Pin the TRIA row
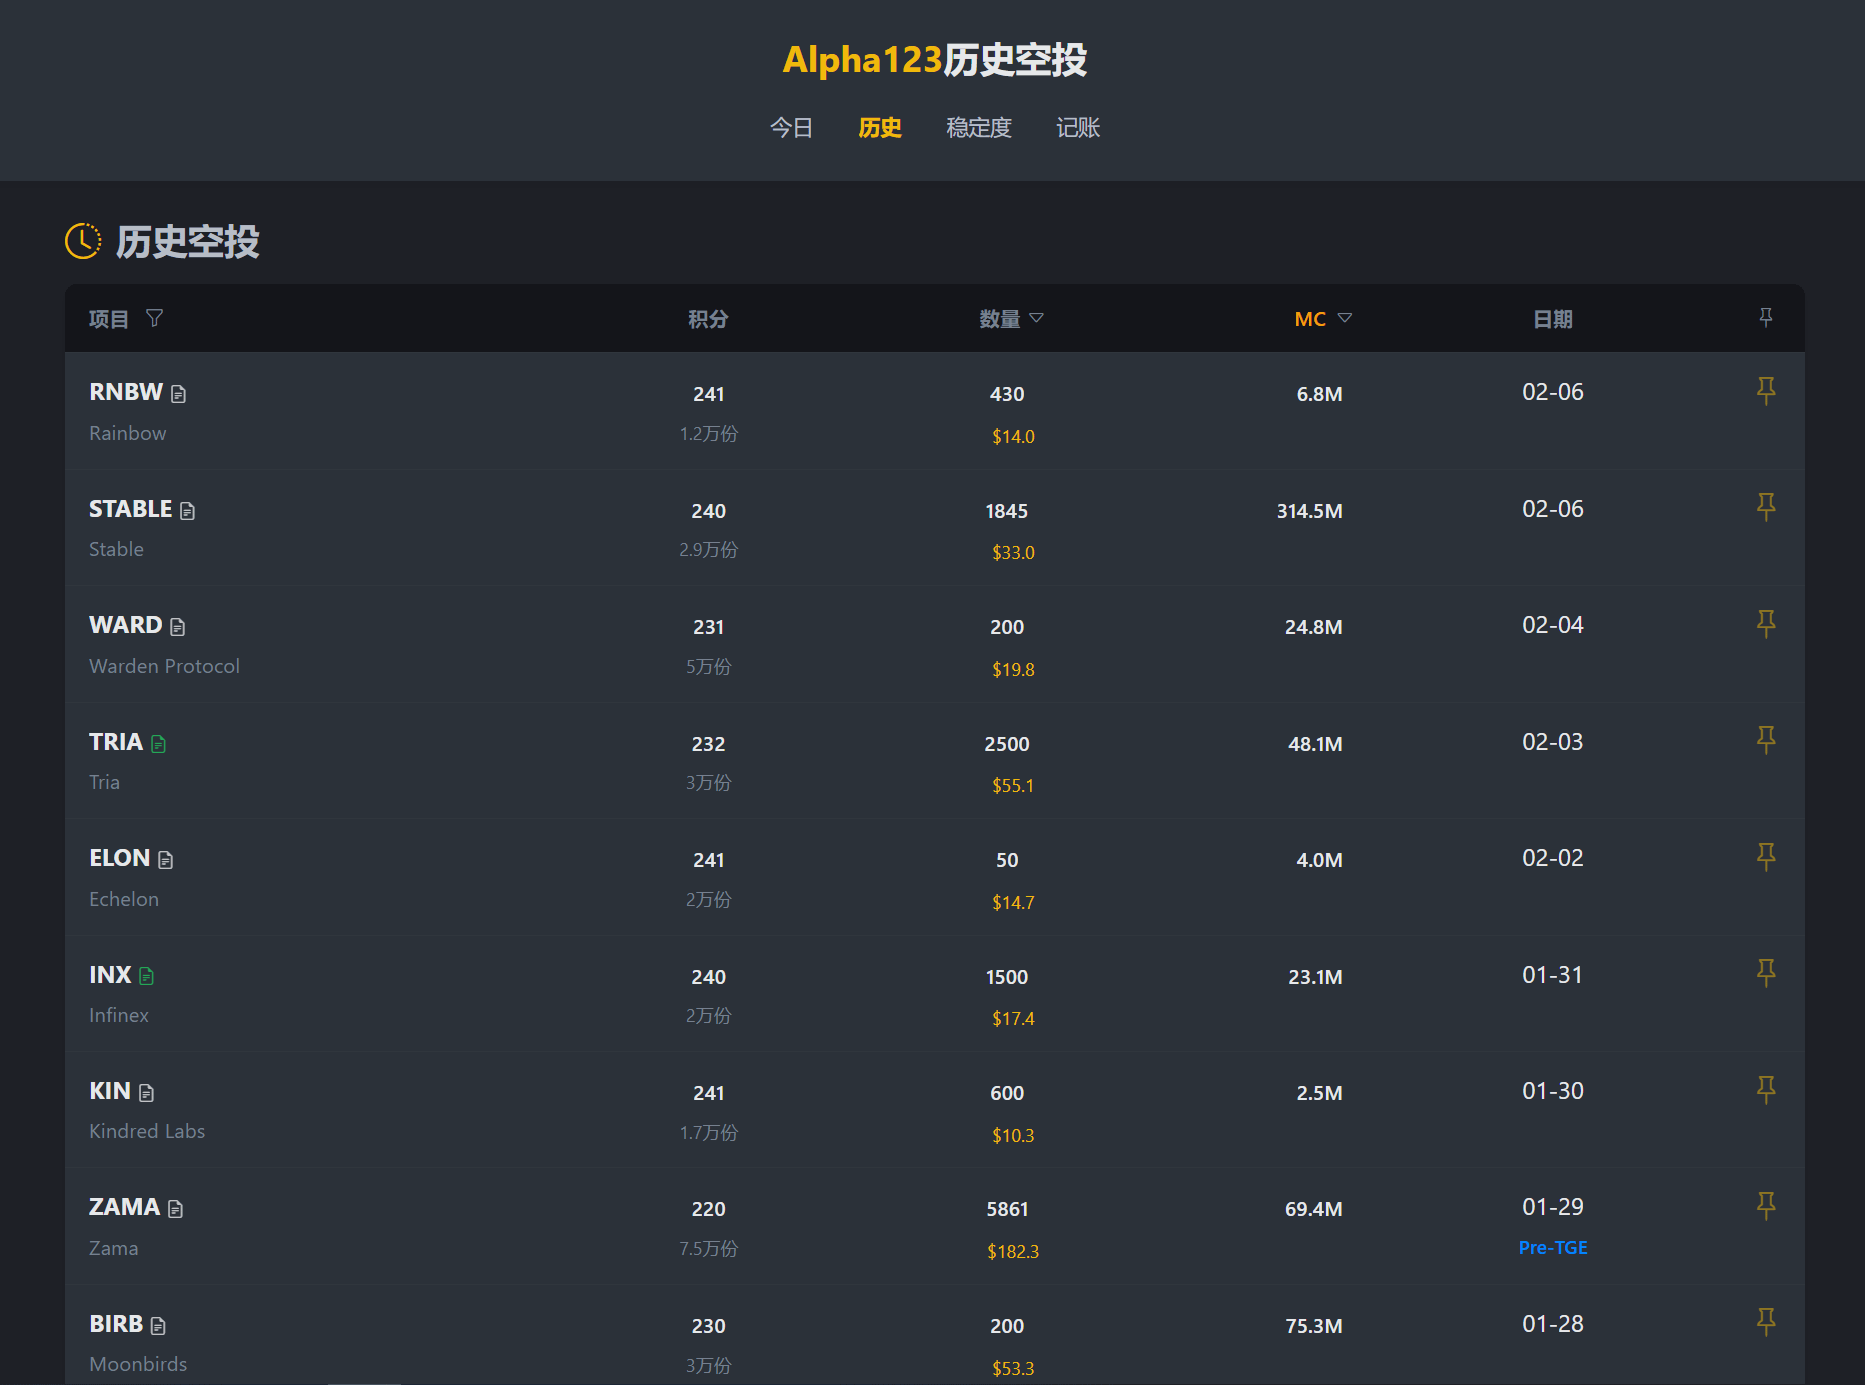Screen dimensions: 1865x1385 tap(1766, 740)
